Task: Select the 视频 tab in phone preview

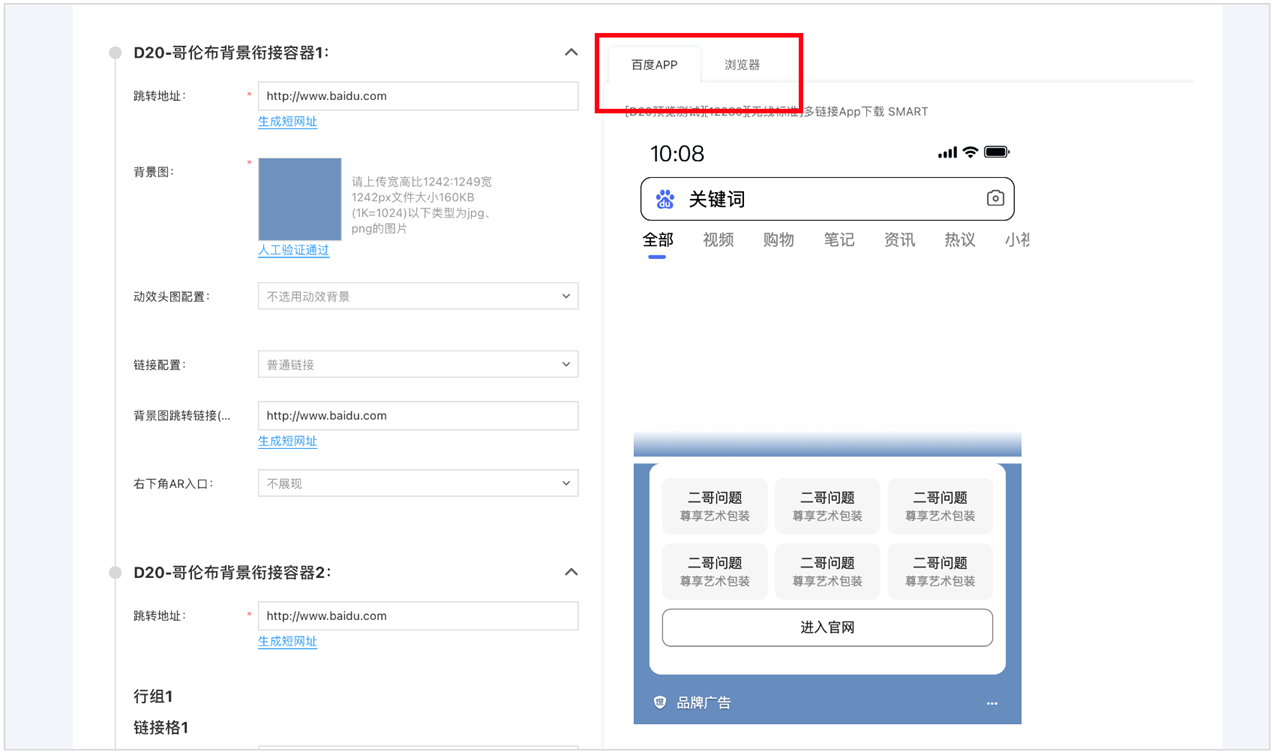Action: click(718, 240)
